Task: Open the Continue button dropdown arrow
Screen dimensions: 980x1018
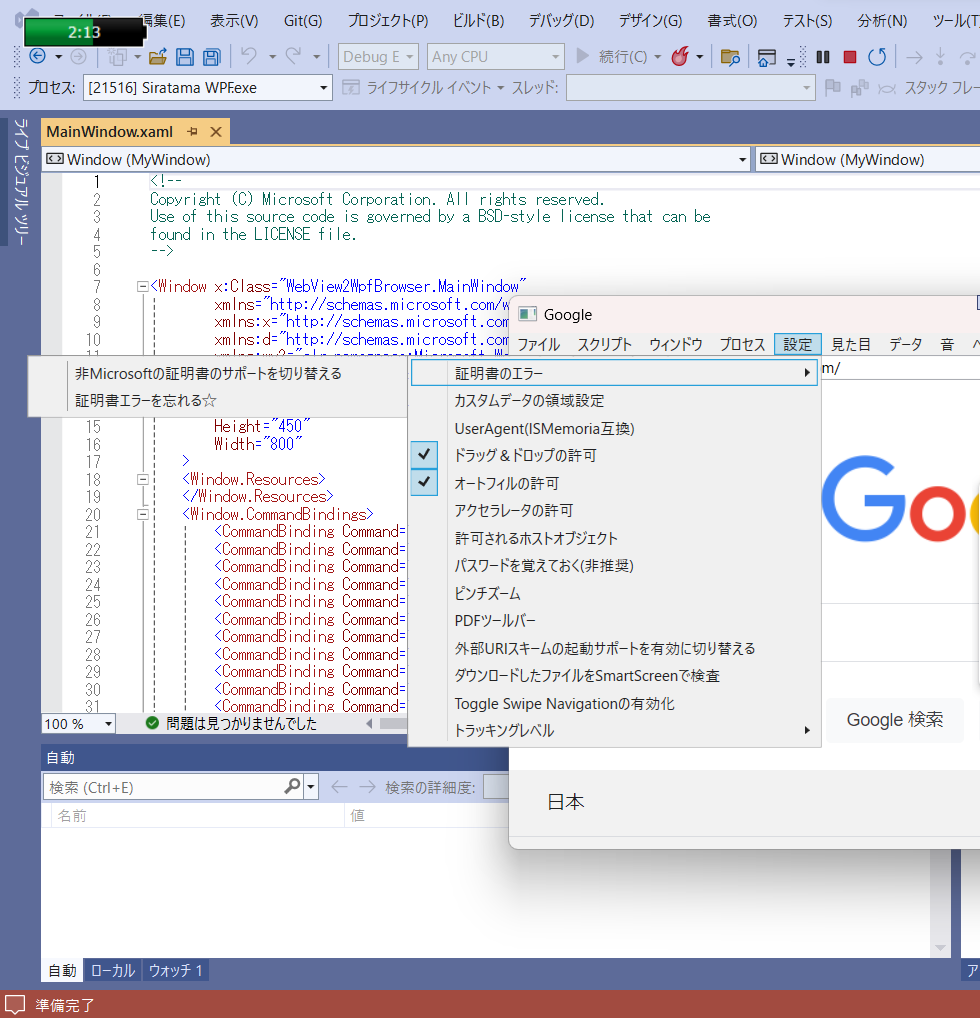Action: pyautogui.click(x=658, y=57)
